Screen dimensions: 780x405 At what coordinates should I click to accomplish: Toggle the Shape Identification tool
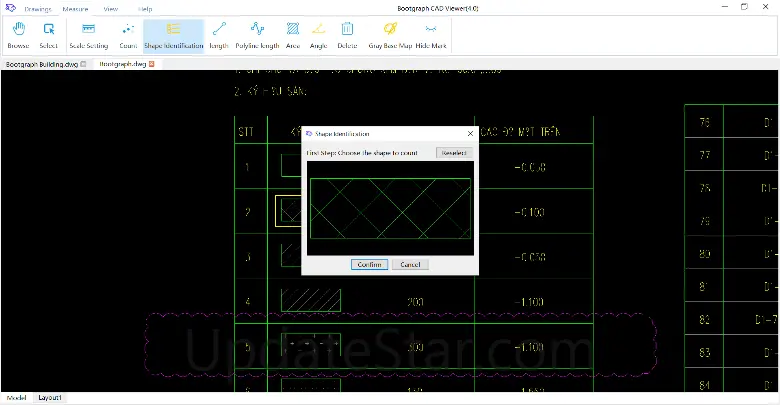pyautogui.click(x=174, y=35)
